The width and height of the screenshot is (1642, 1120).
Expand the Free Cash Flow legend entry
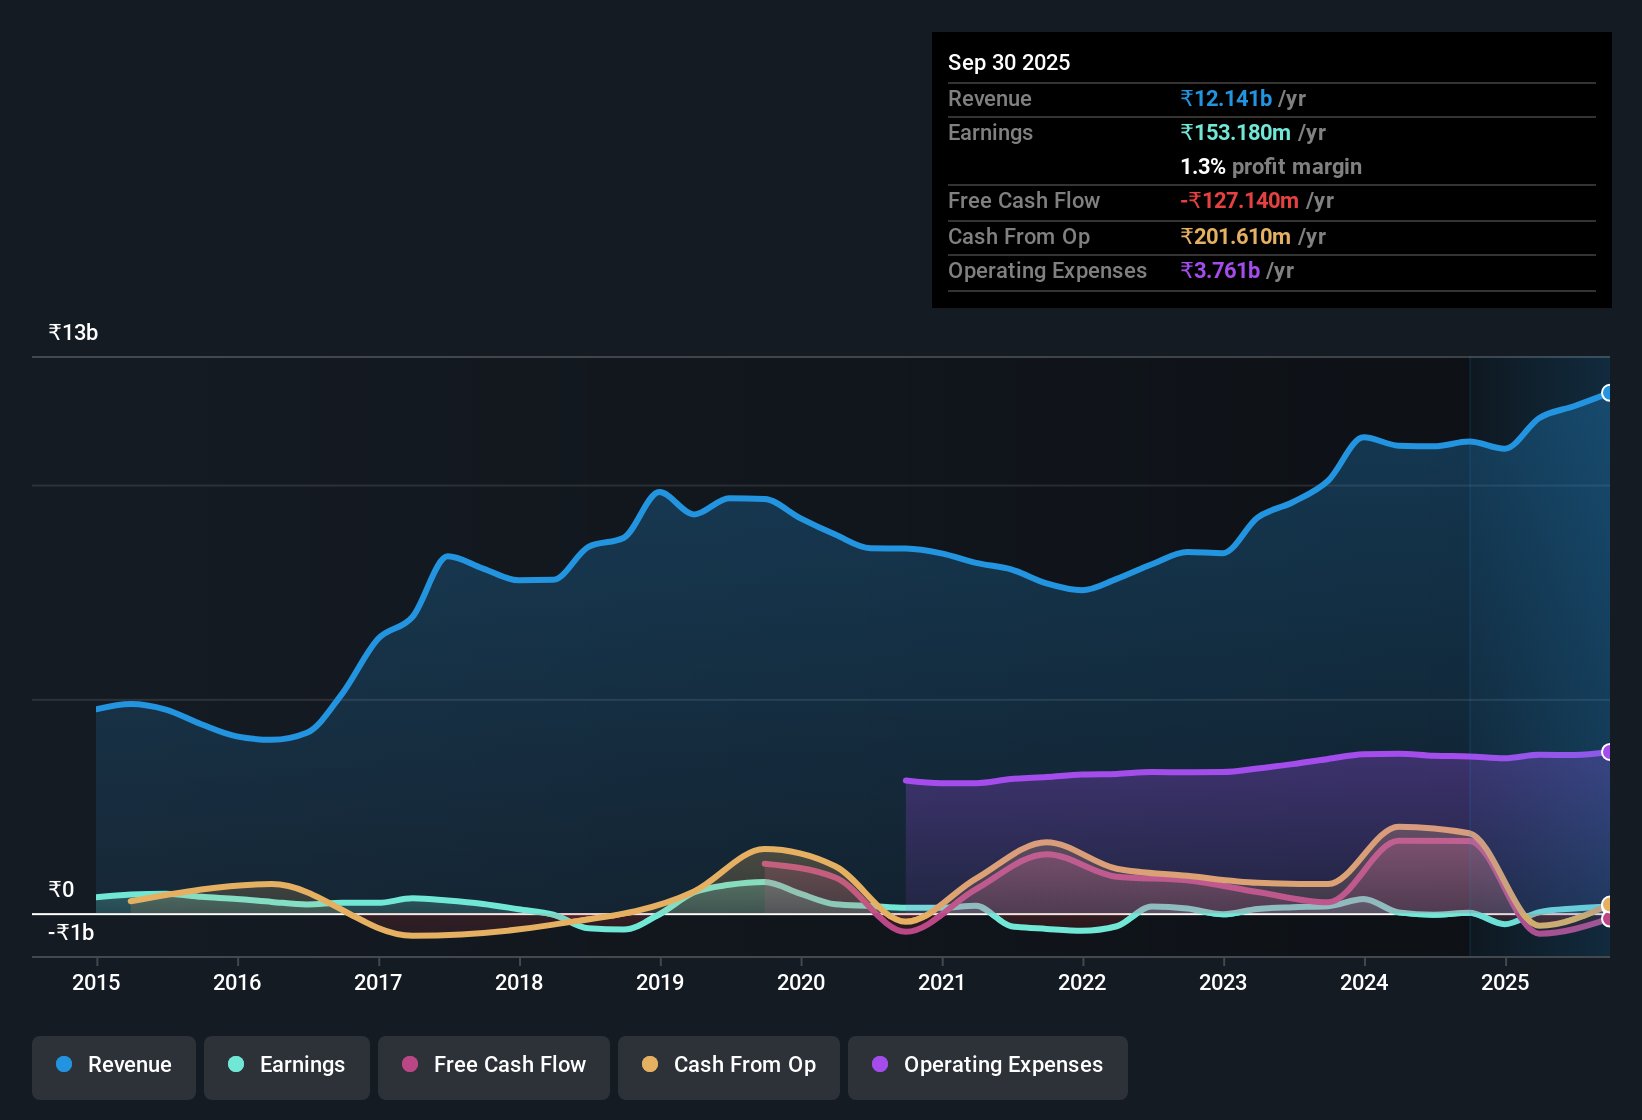[x=493, y=1065]
